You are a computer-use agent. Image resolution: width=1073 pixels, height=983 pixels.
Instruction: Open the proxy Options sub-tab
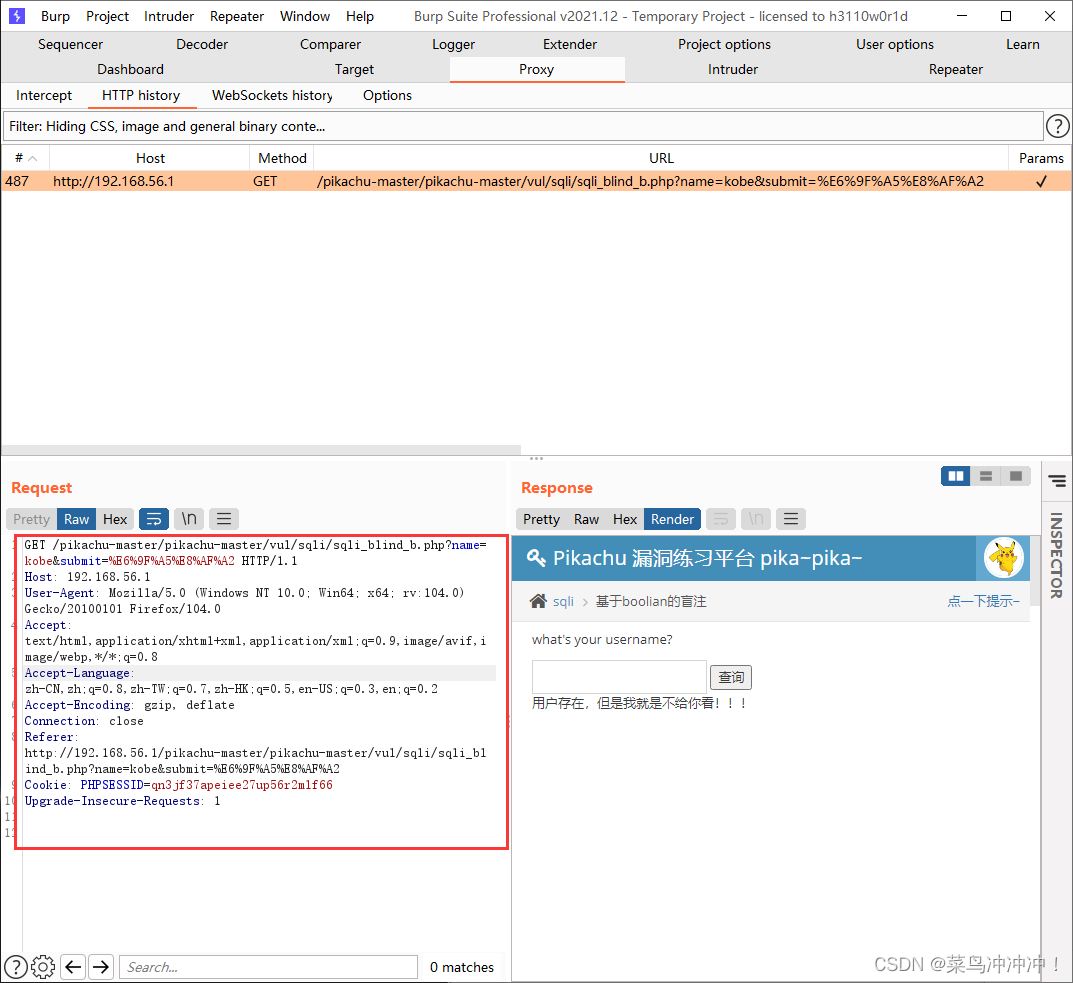pyautogui.click(x=387, y=95)
